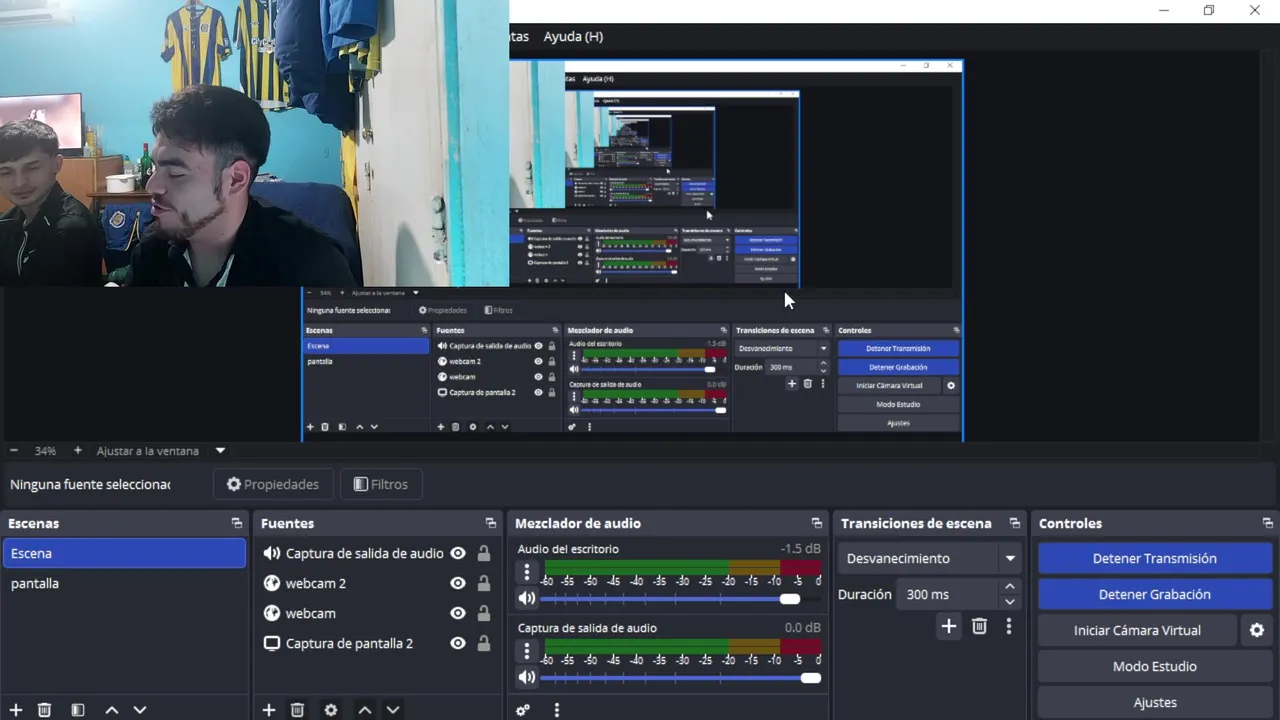Viewport: 1280px width, 720px height.
Task: Hide webcam source eye icon
Action: point(458,613)
